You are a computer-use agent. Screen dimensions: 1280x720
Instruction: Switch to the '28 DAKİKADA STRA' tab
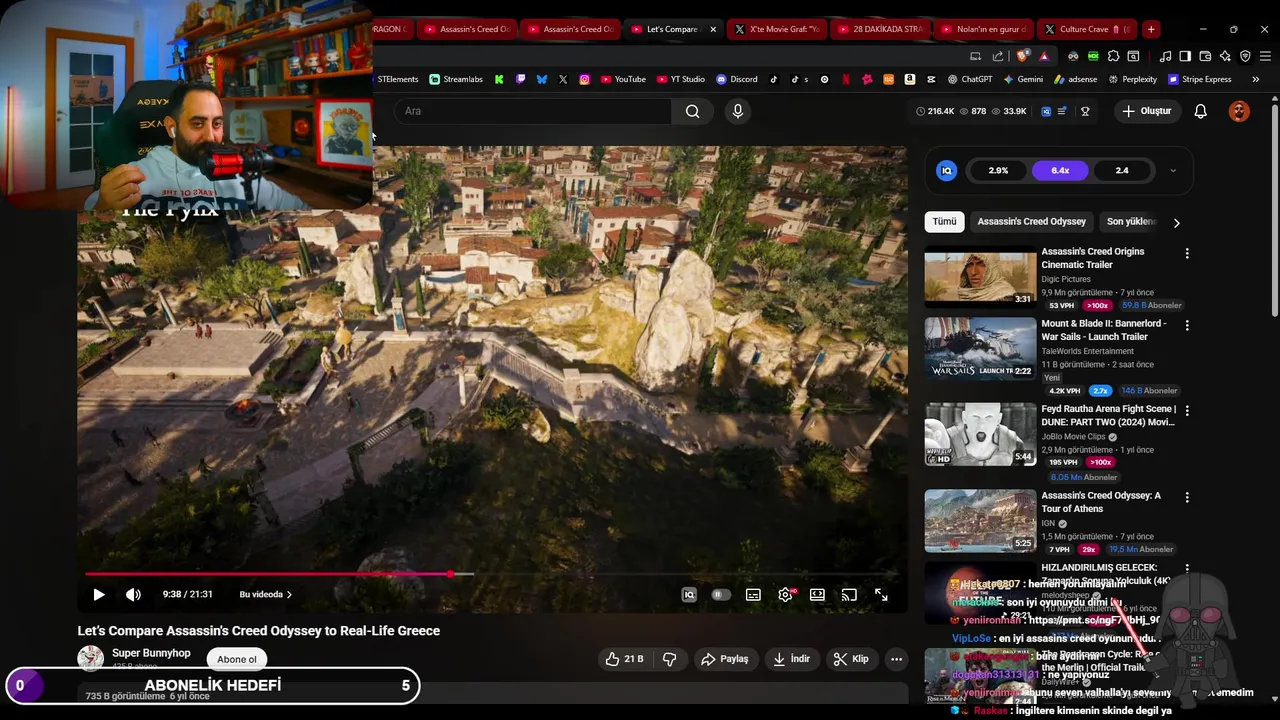[x=880, y=29]
